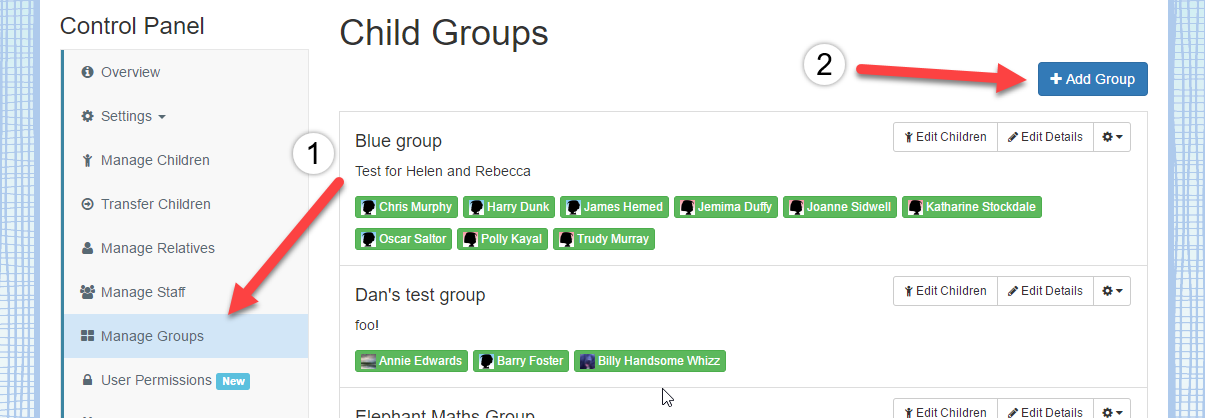Screen dimensions: 1205x418
Task: Click Annie Edwards' photo thumbnail
Action: (x=368, y=361)
